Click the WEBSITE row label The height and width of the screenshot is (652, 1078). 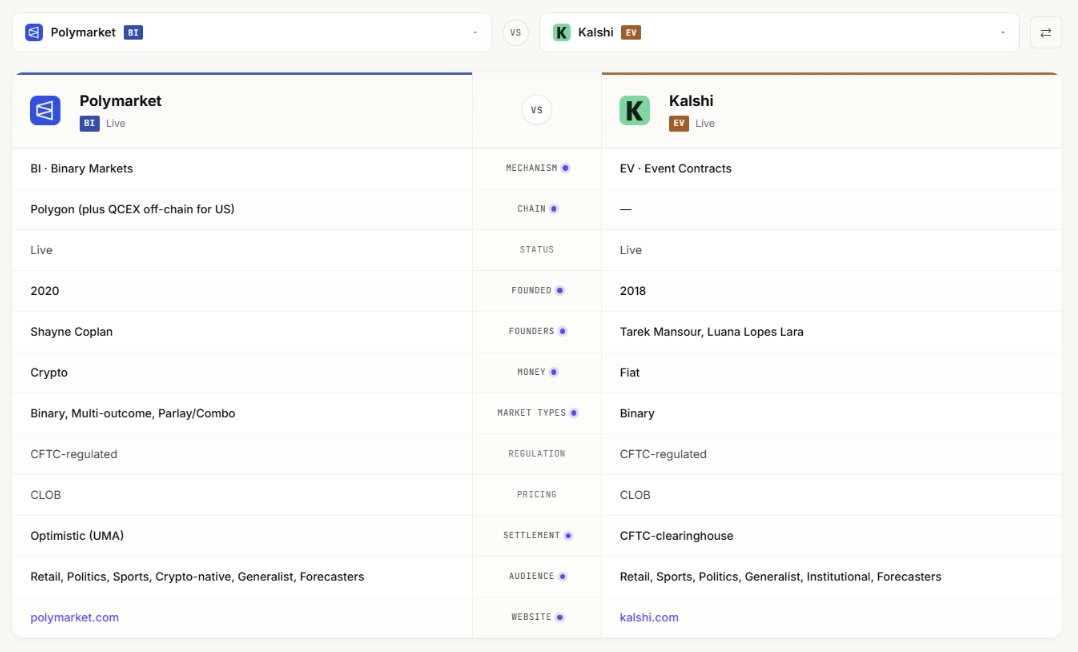[531, 617]
